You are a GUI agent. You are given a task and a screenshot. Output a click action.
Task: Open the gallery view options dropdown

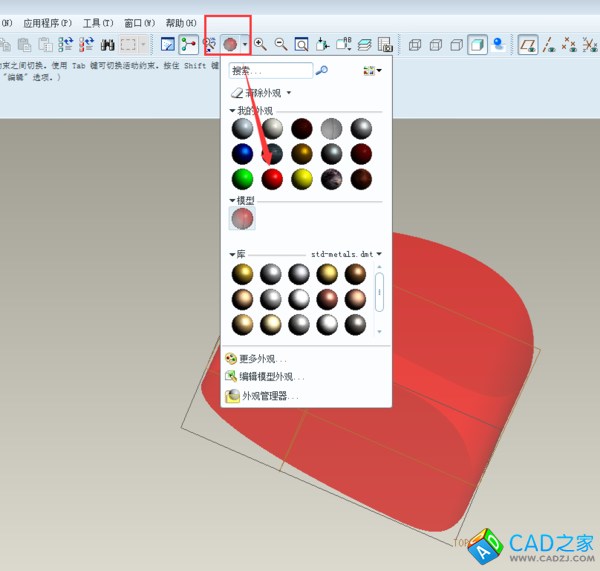pos(372,70)
